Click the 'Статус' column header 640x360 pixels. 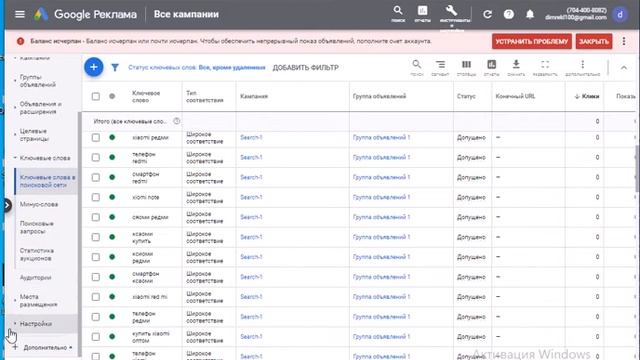466,96
